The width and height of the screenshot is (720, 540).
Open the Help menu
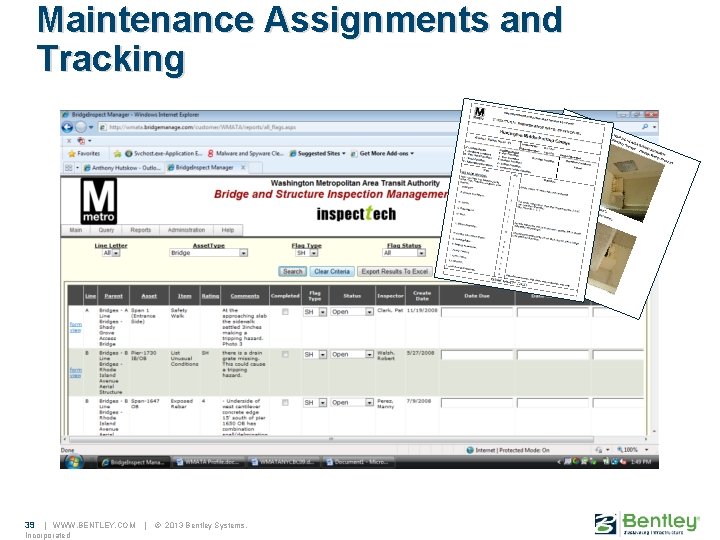[228, 230]
